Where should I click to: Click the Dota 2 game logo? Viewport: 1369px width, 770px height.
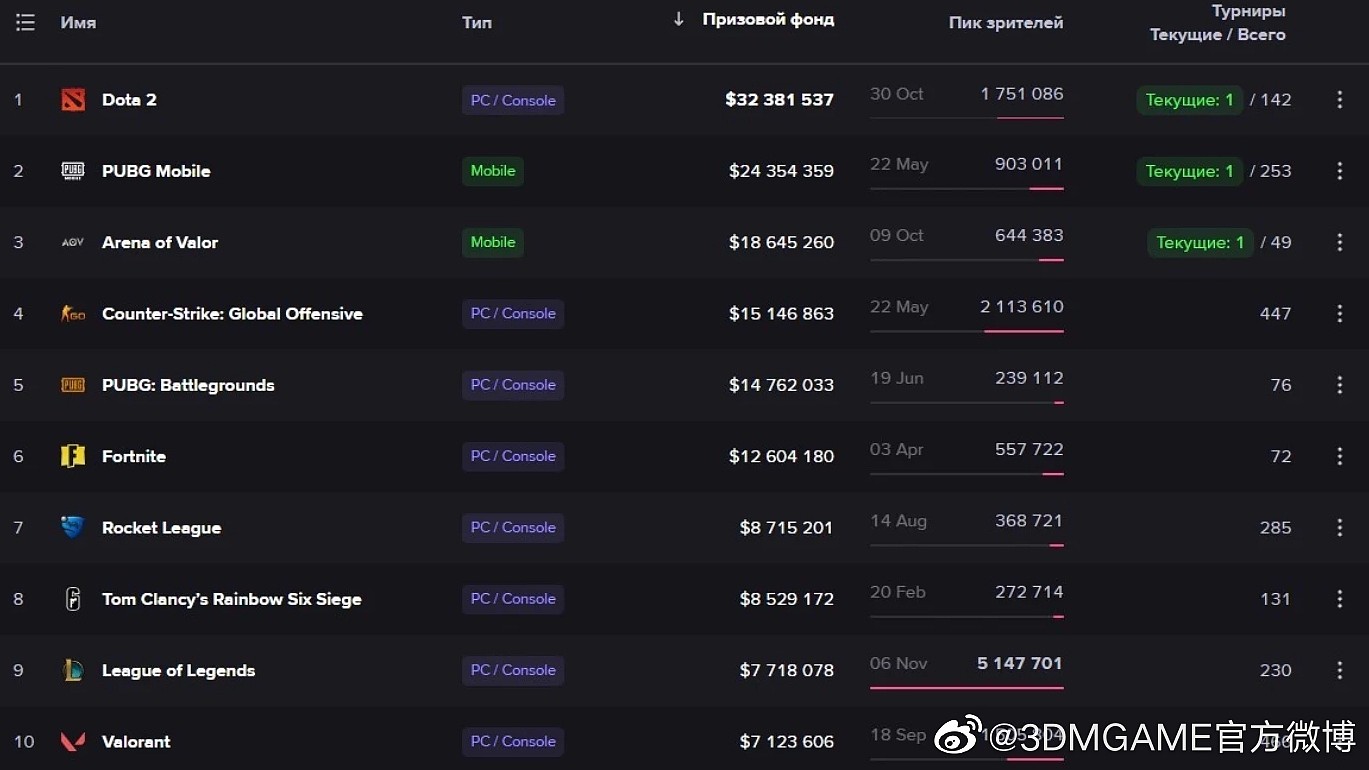(x=73, y=100)
